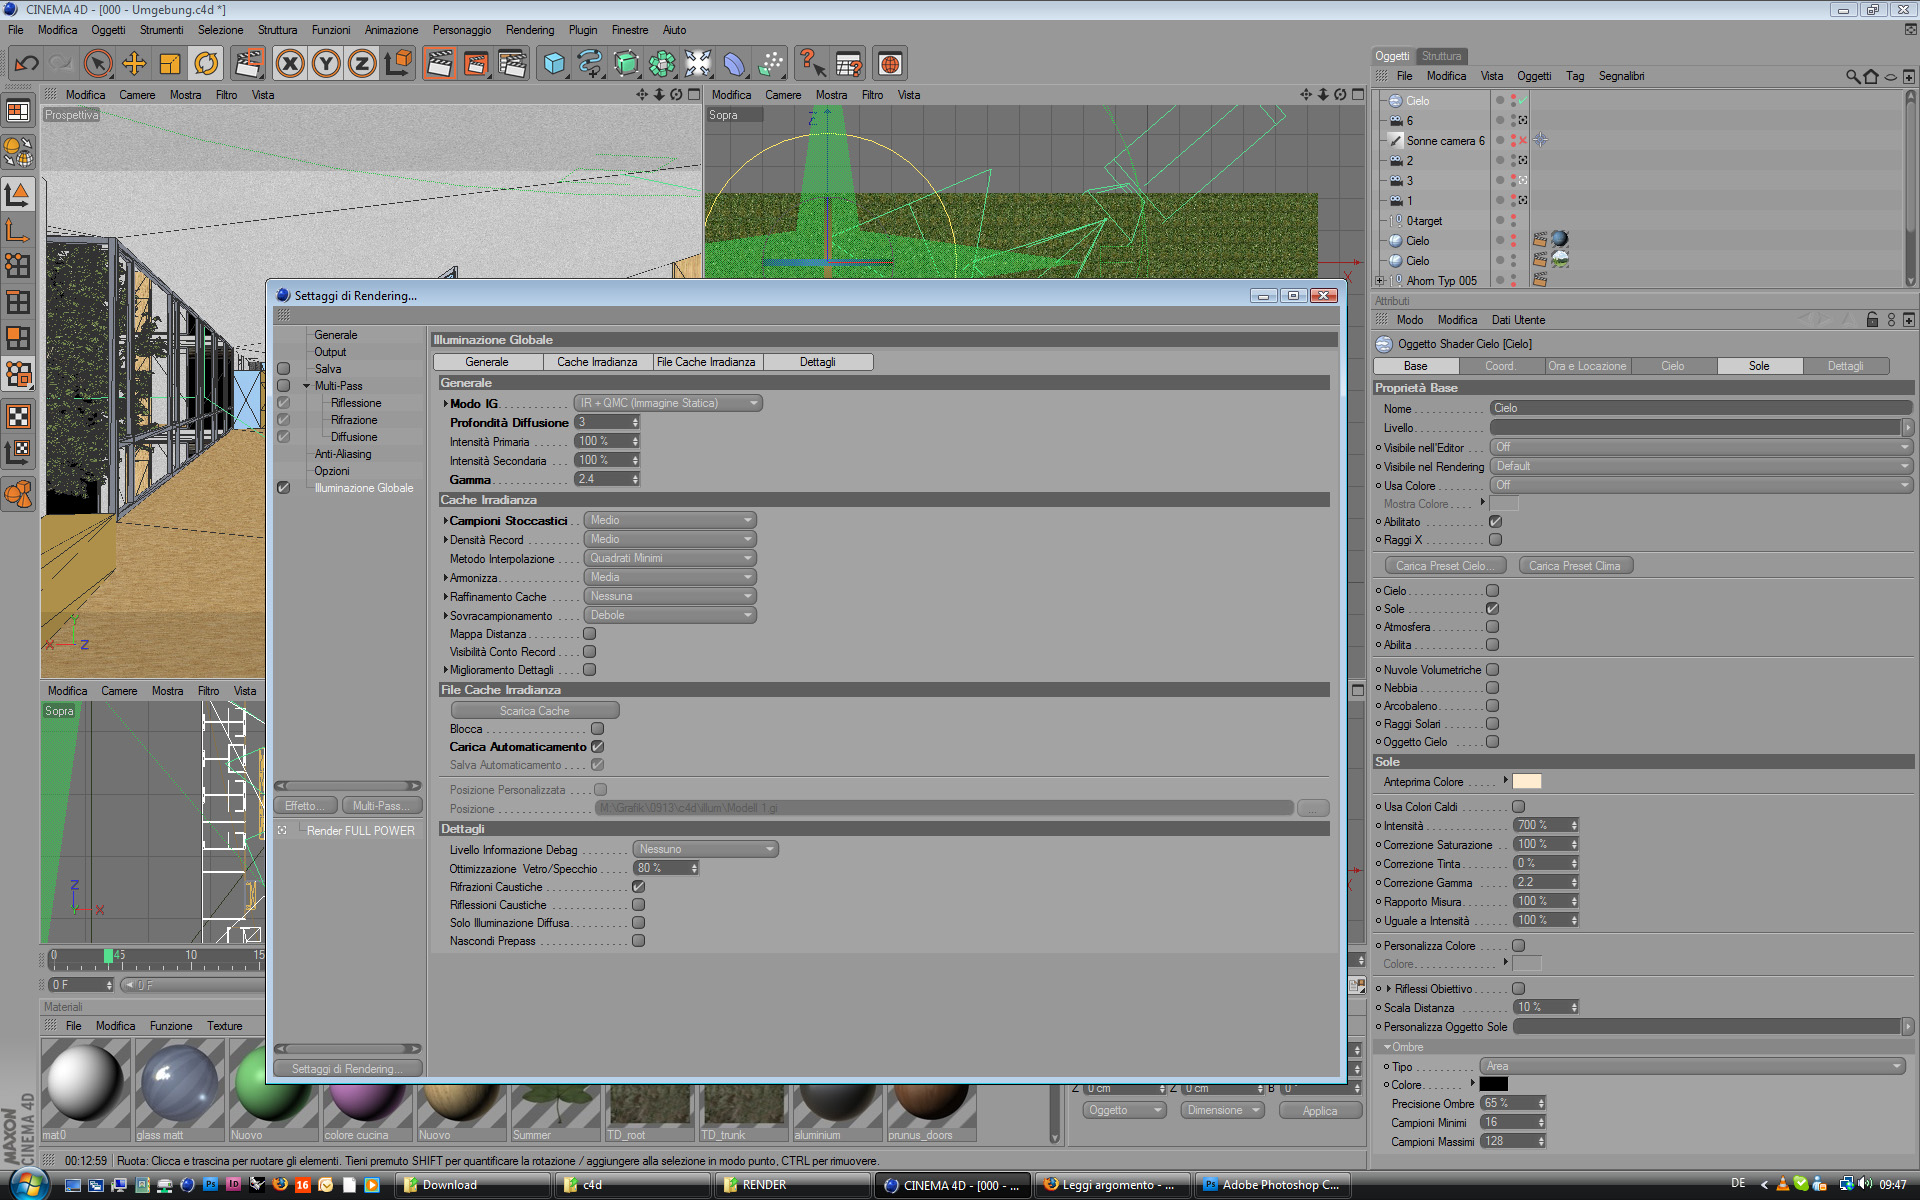Toggle Rifrazioni Caustiche checkbox
Viewport: 1920px width, 1200px height.
pyautogui.click(x=638, y=887)
